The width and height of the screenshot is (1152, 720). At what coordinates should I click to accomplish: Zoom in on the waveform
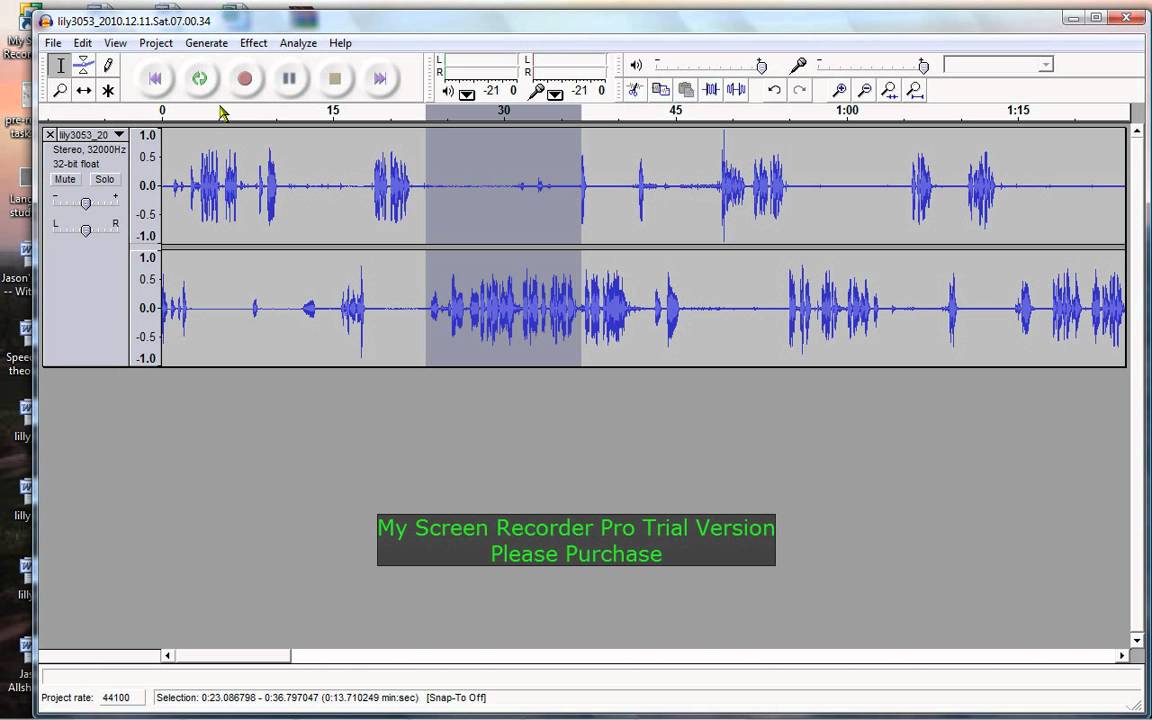pos(839,90)
